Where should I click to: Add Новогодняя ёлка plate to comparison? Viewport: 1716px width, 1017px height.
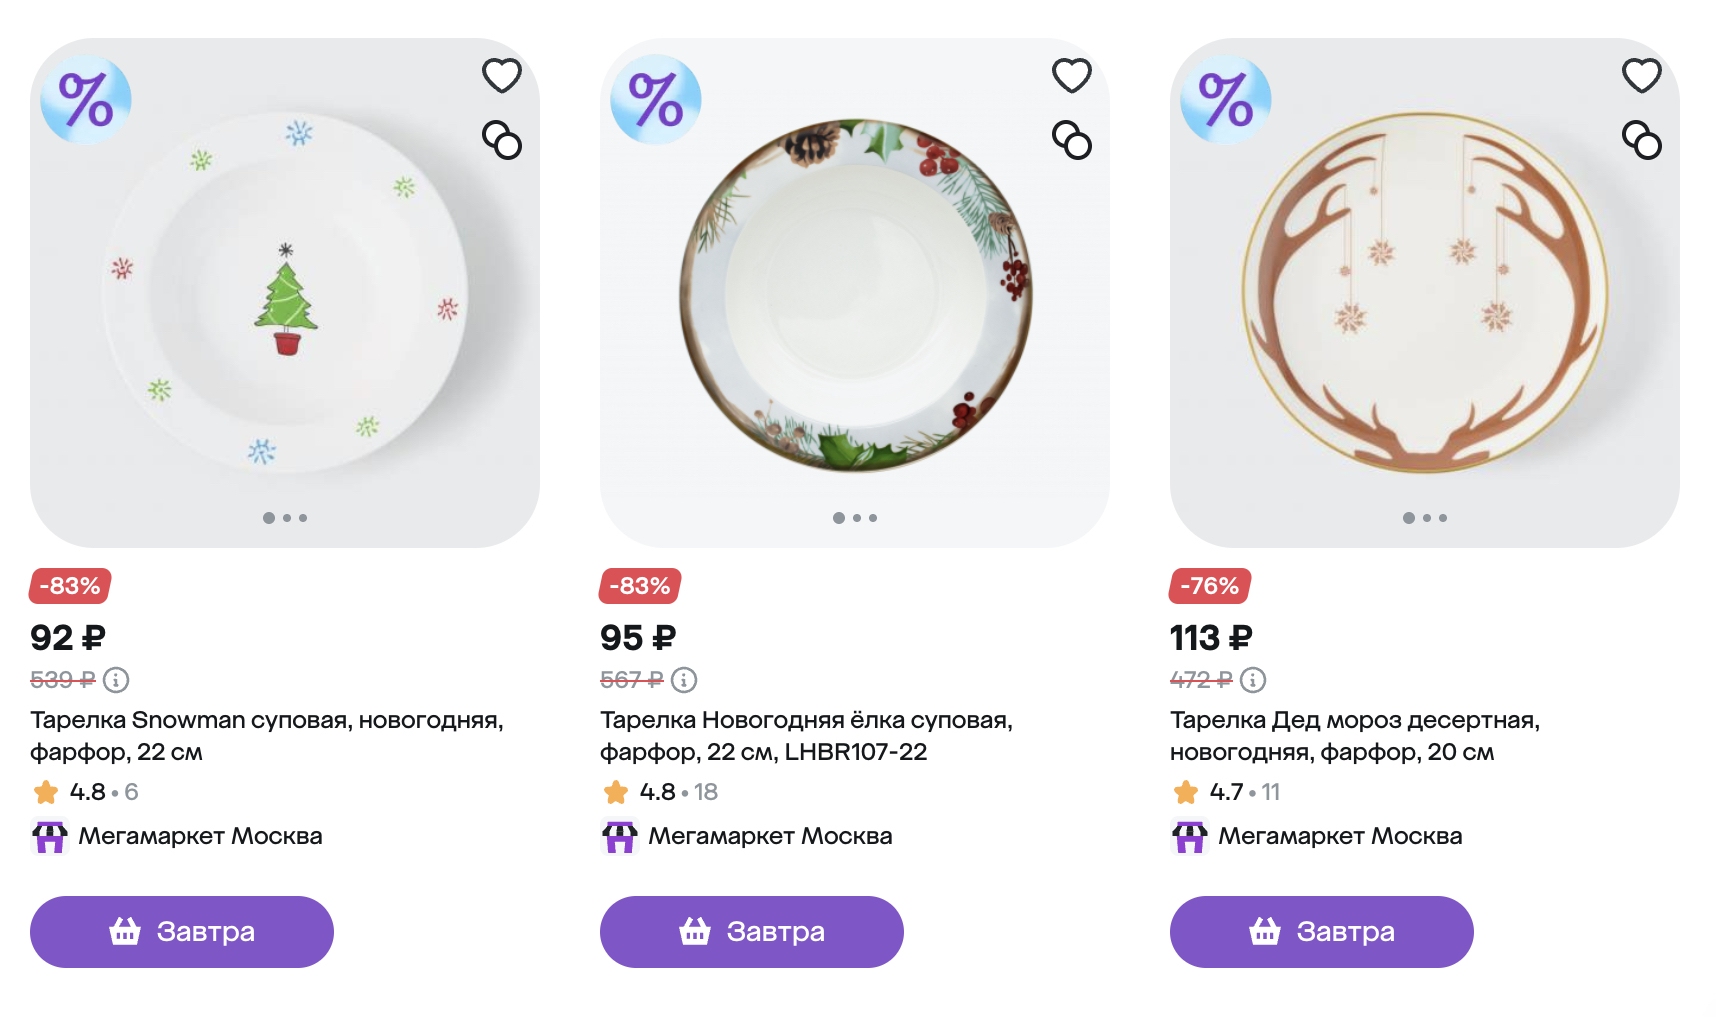click(x=1071, y=140)
